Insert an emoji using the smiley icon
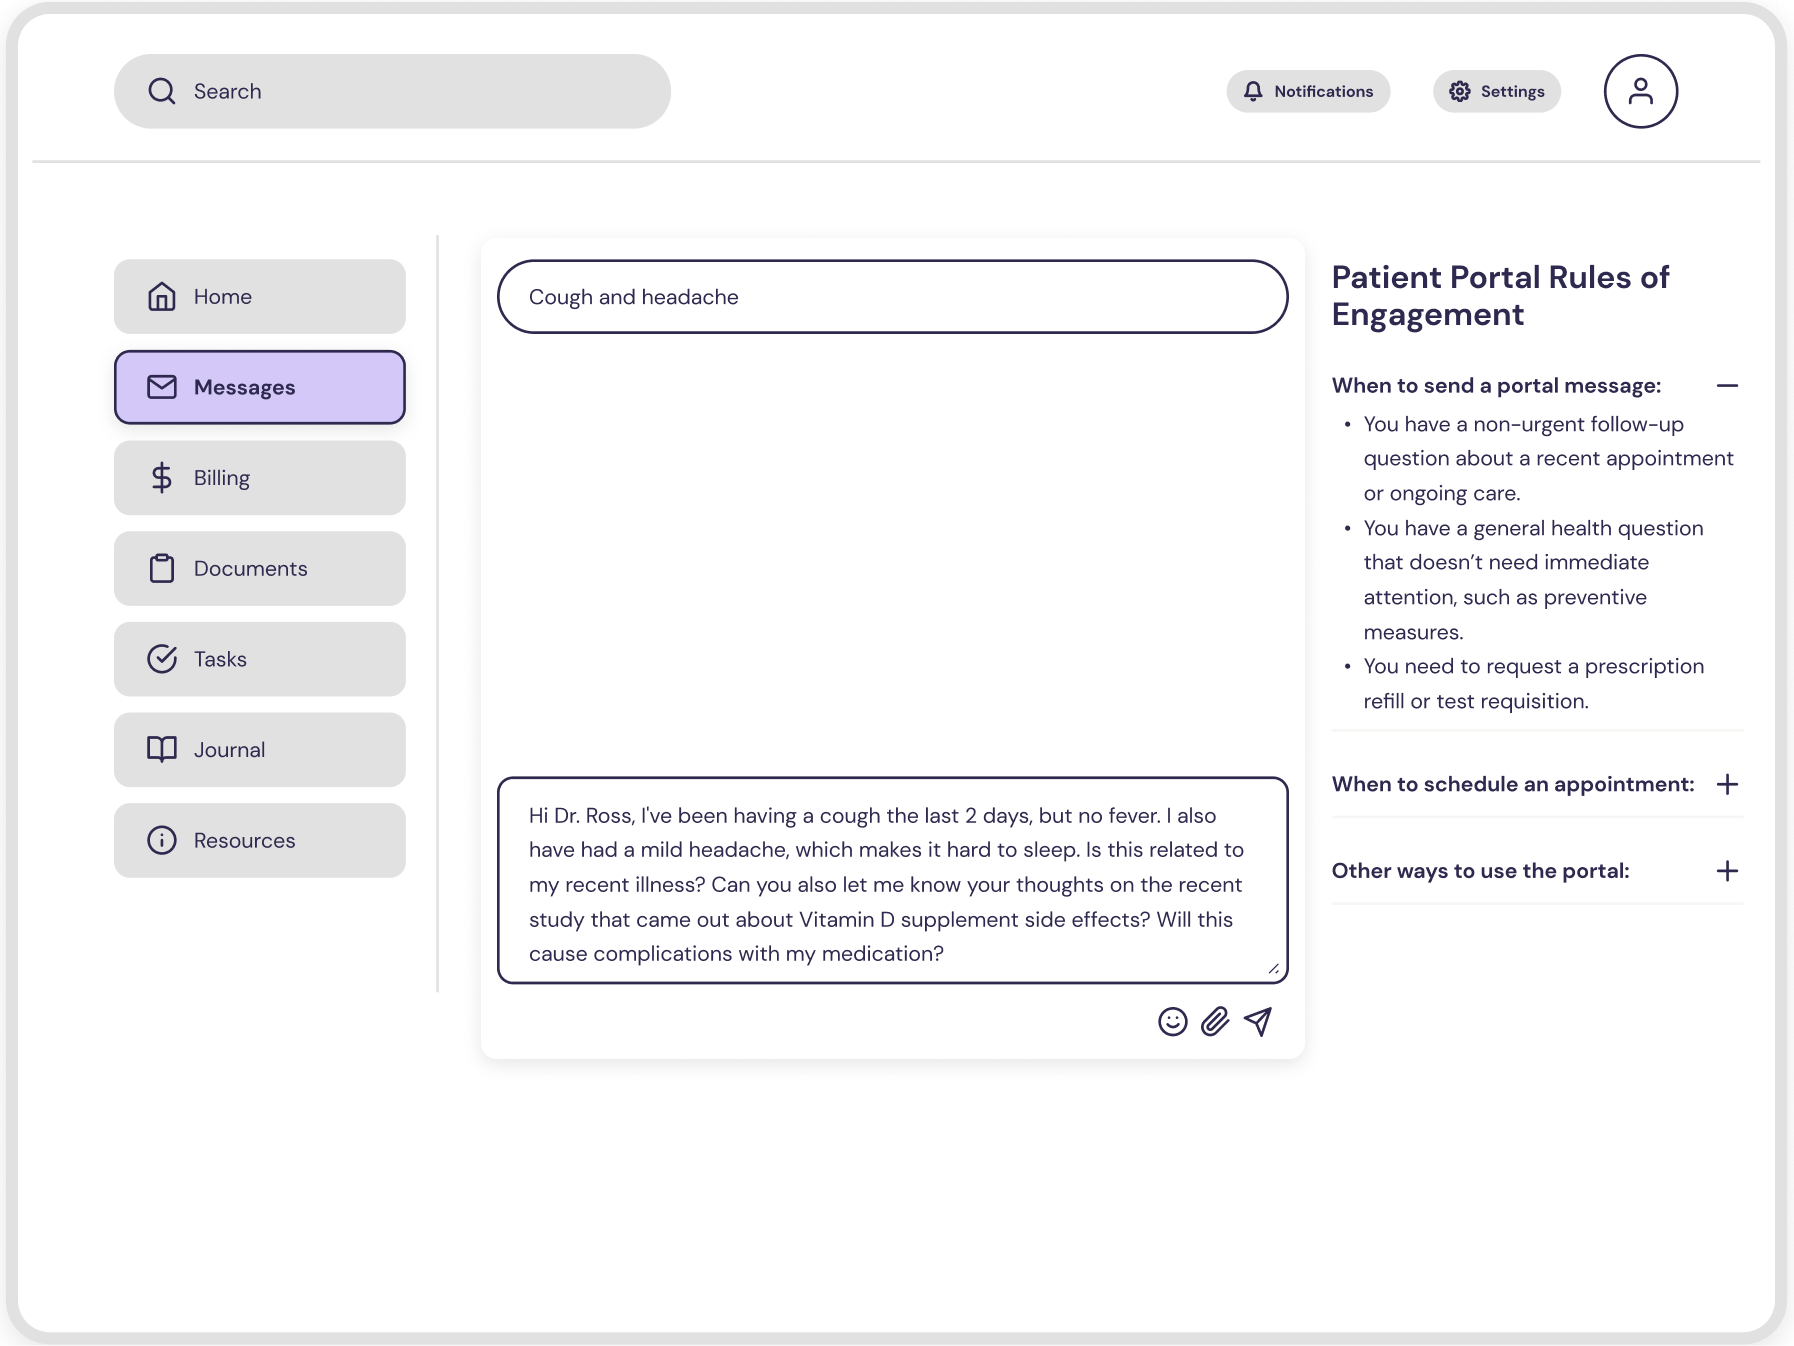Image resolution: width=1794 pixels, height=1346 pixels. tap(1173, 1023)
